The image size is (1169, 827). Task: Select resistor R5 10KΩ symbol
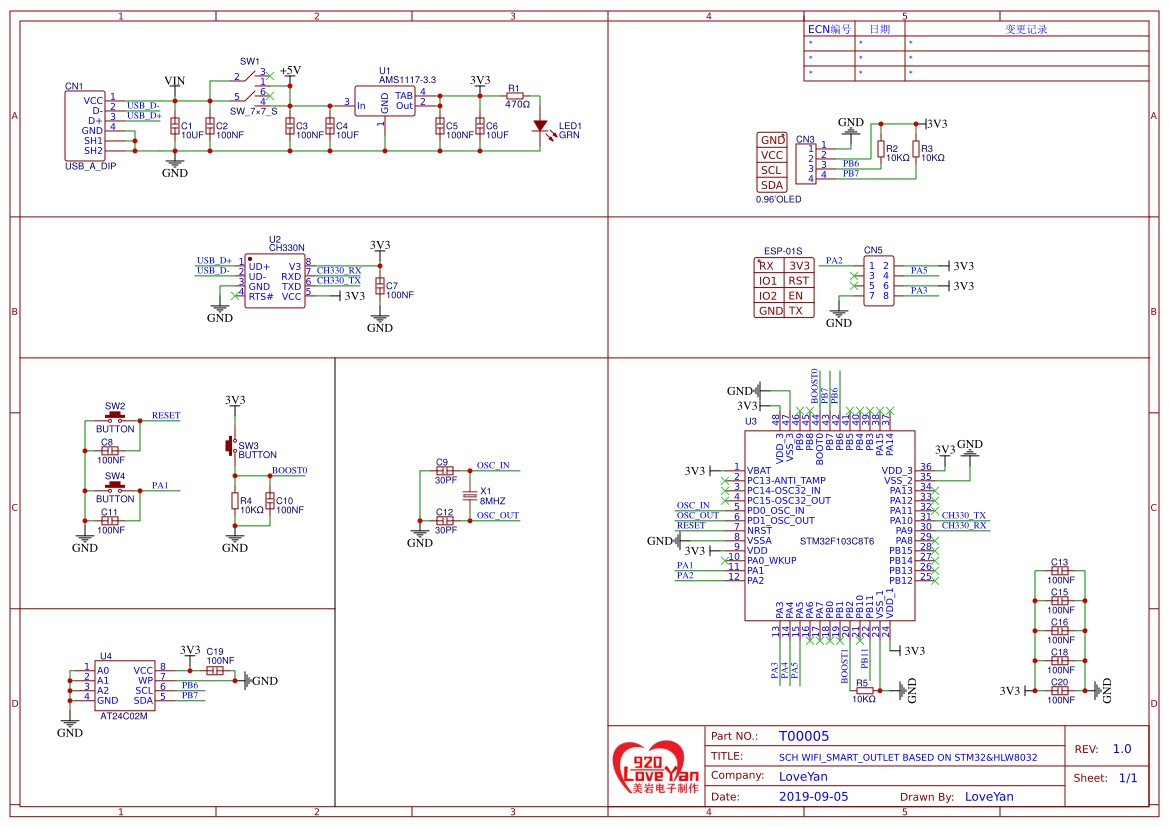pos(863,691)
